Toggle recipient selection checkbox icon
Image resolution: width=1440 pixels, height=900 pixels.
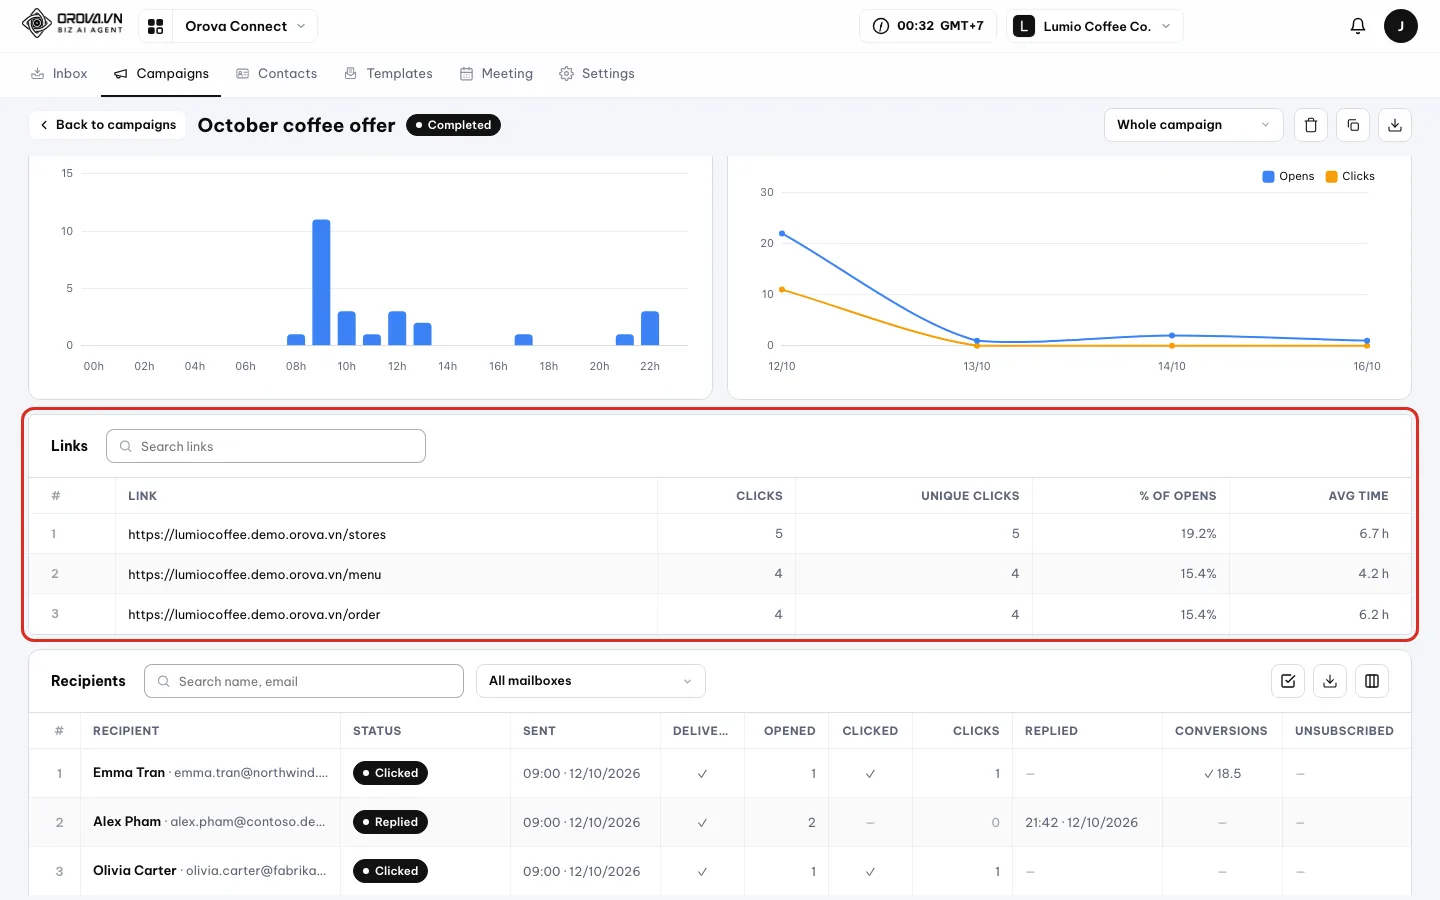pos(1288,681)
